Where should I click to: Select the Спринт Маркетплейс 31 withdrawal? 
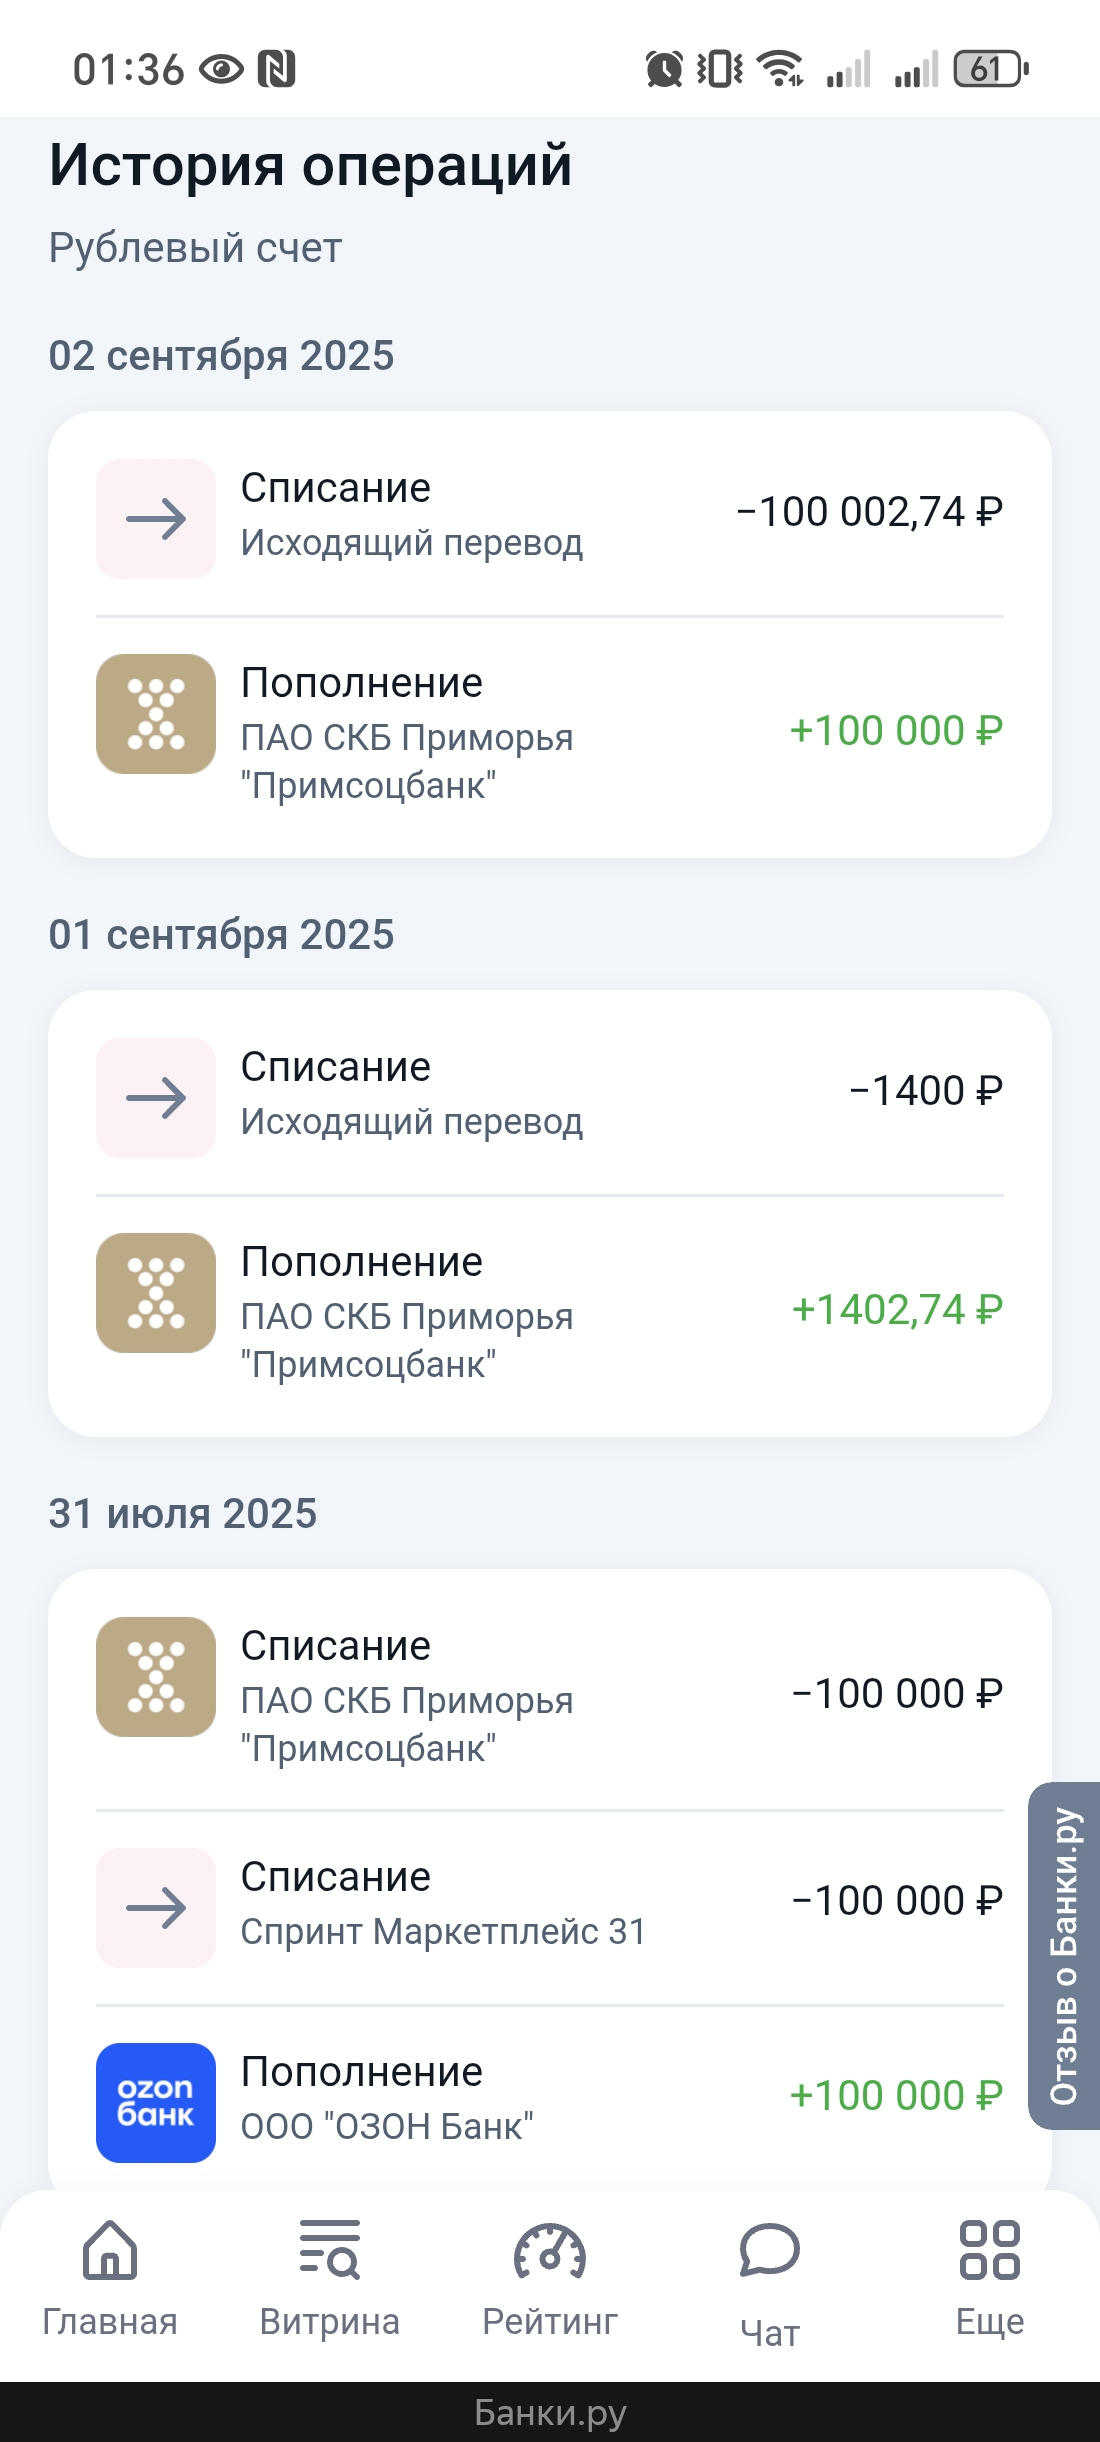550,1905
